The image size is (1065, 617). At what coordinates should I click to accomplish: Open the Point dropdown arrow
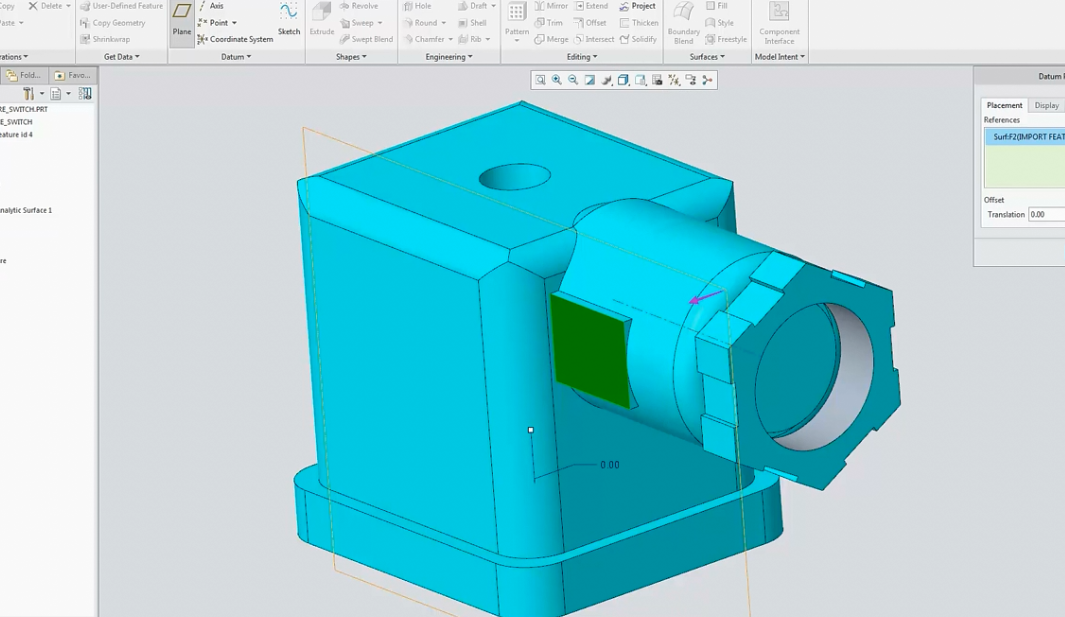[234, 23]
